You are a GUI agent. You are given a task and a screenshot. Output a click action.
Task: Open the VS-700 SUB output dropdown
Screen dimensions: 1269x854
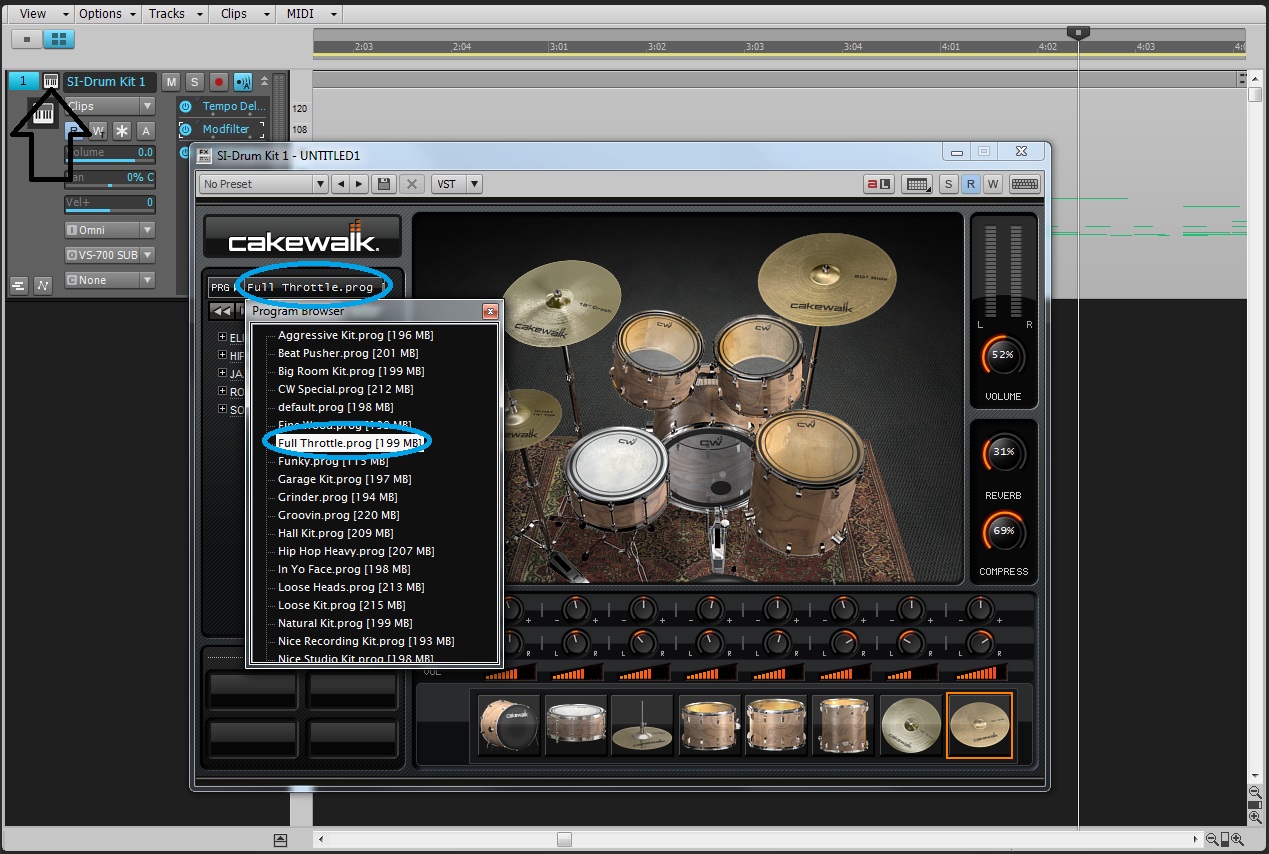click(x=110, y=255)
